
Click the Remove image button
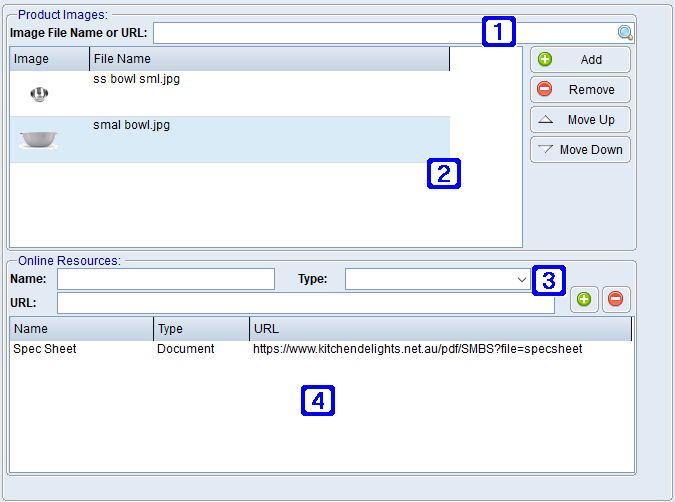pyautogui.click(x=580, y=90)
